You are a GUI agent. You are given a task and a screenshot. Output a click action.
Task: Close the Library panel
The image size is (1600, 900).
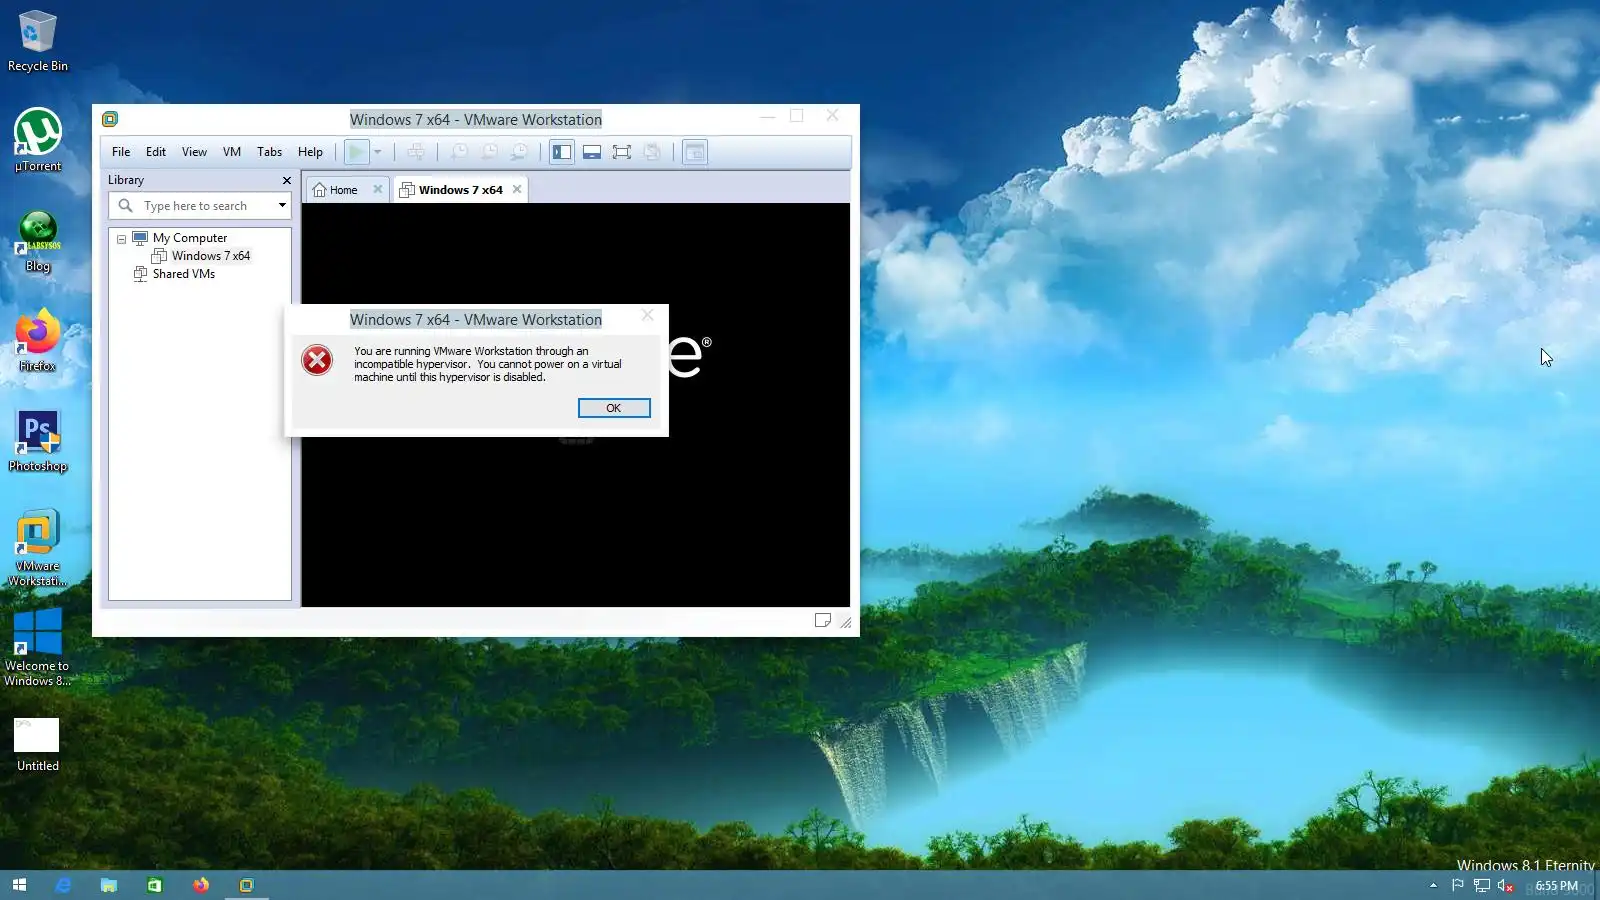point(287,181)
